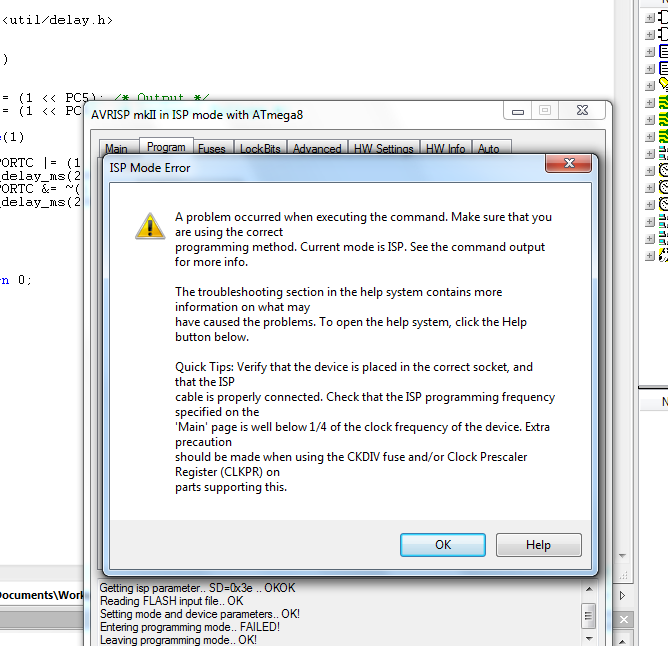Expand the topmost plug-shaped tree node
The image size is (668, 646).
(650, 18)
